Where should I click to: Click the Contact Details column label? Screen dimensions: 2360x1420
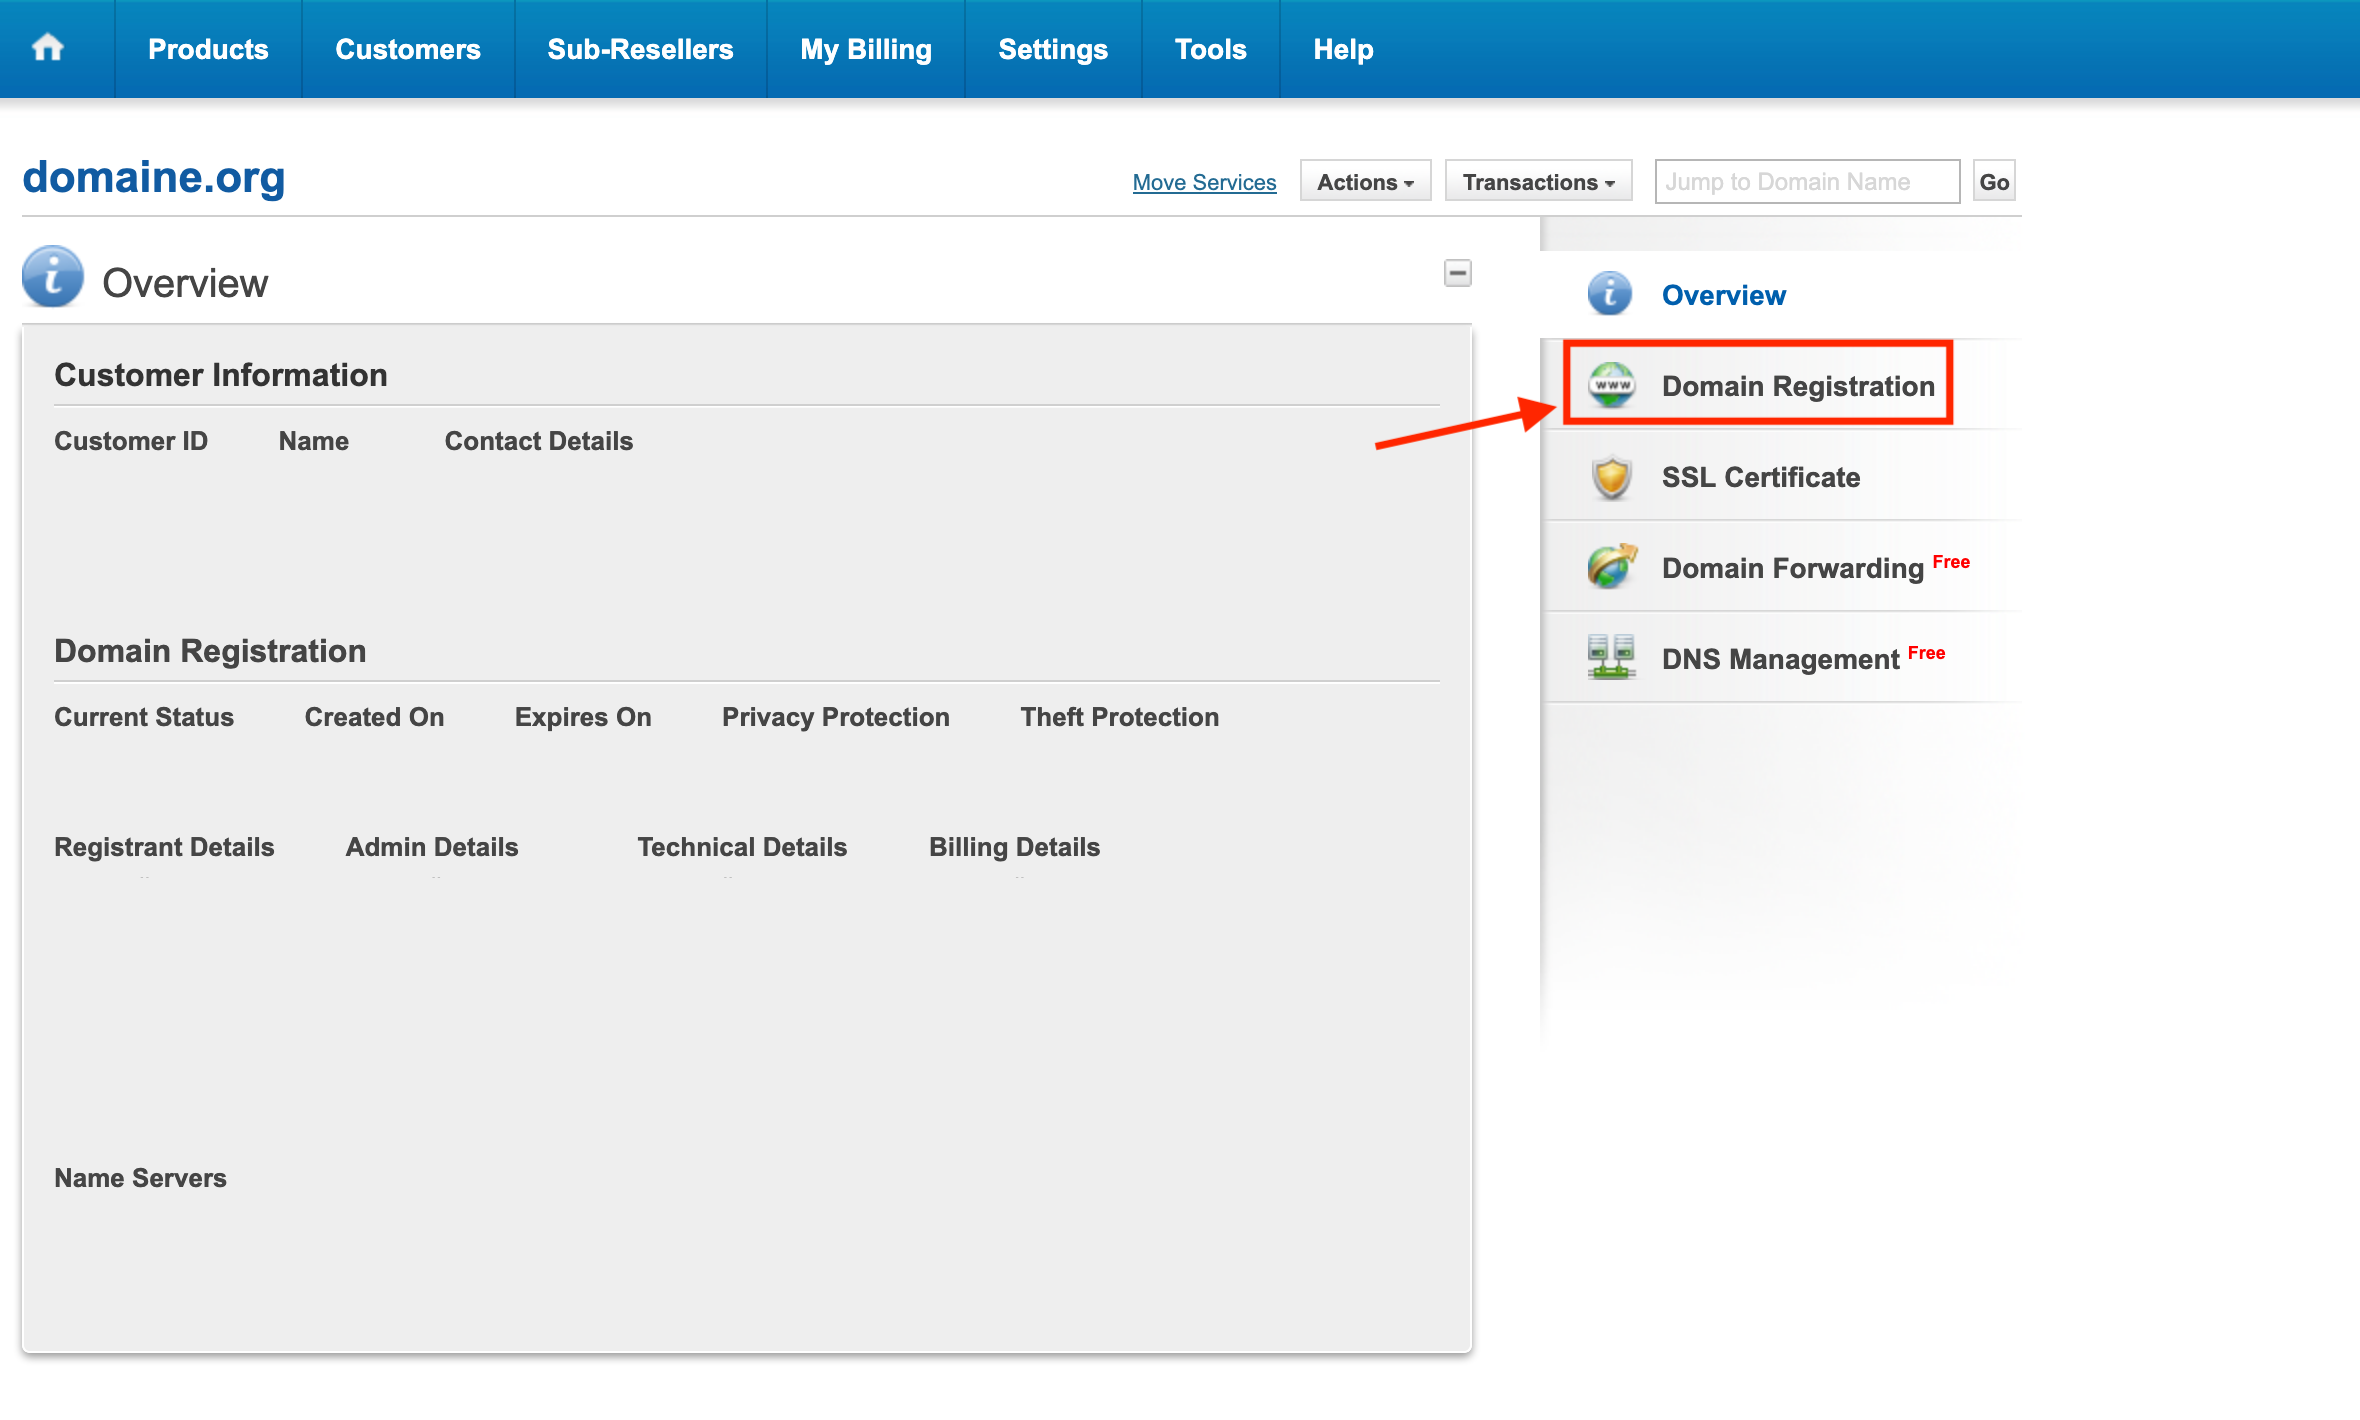point(539,441)
